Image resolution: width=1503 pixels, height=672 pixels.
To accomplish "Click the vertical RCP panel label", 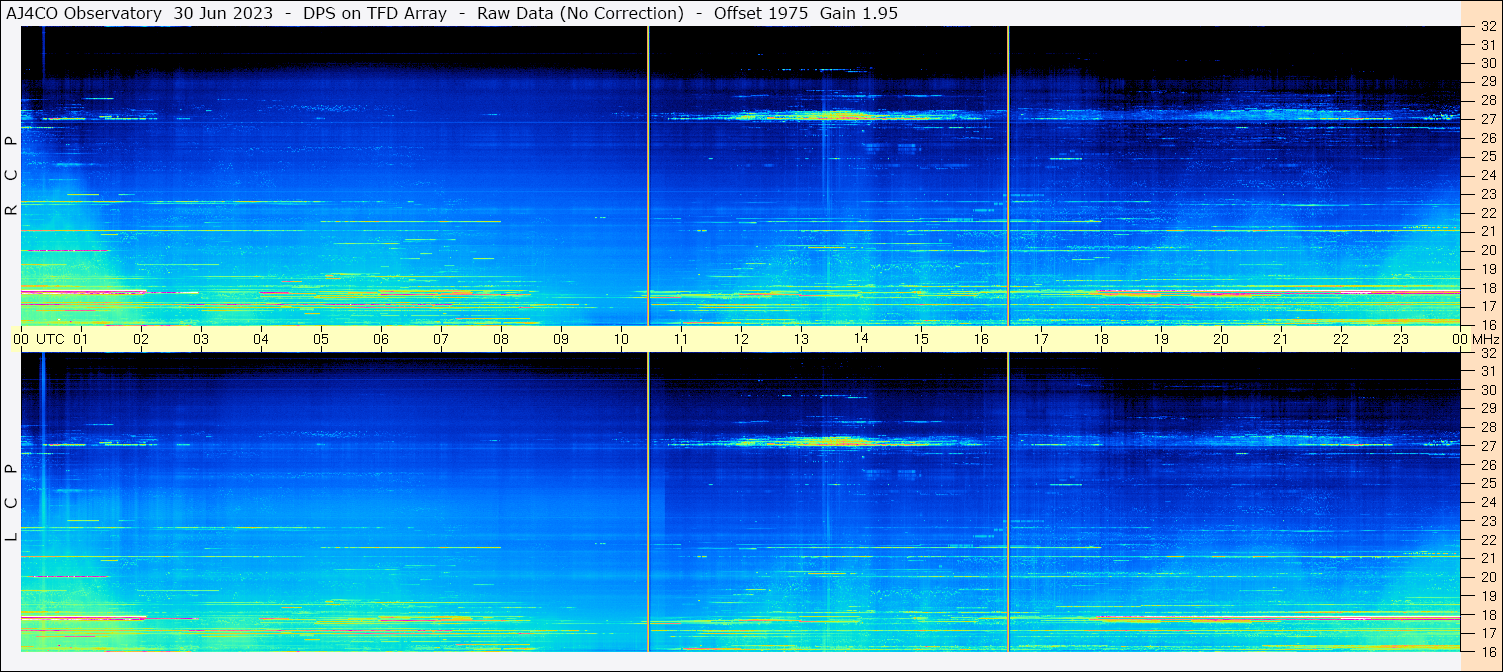I will coord(11,175).
